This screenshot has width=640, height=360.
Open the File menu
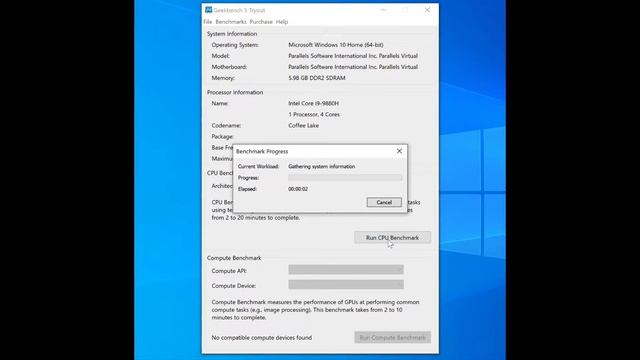(x=207, y=22)
